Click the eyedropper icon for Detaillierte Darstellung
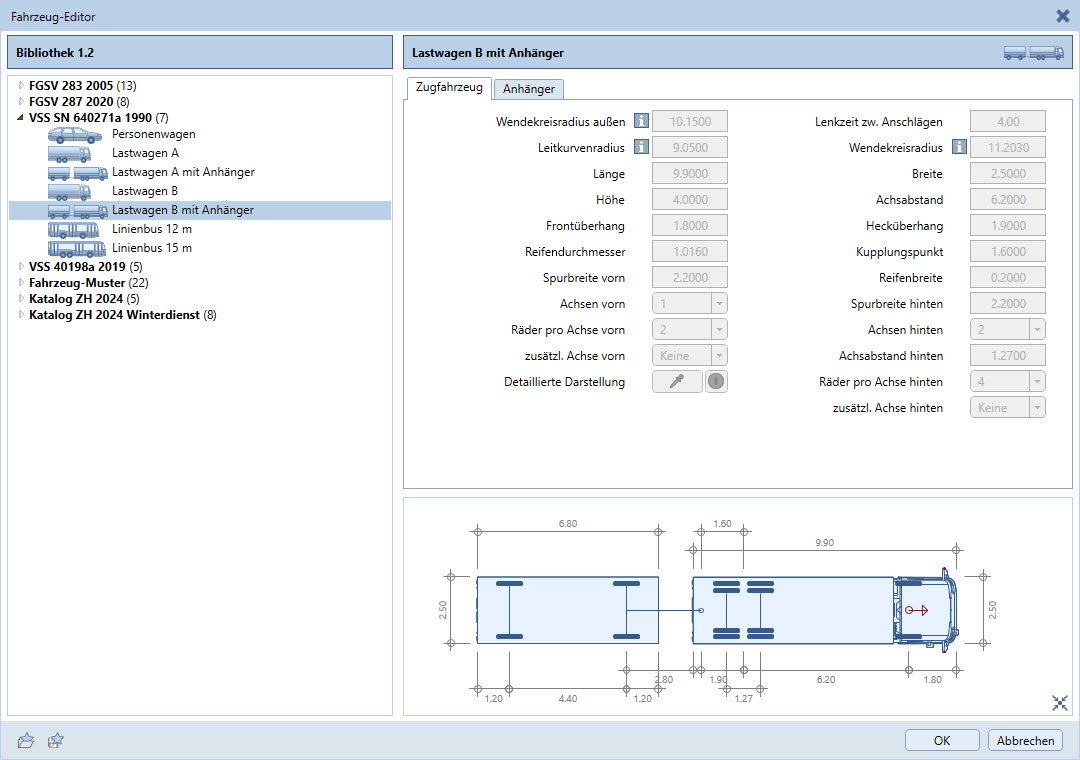The width and height of the screenshot is (1080, 760). click(677, 381)
